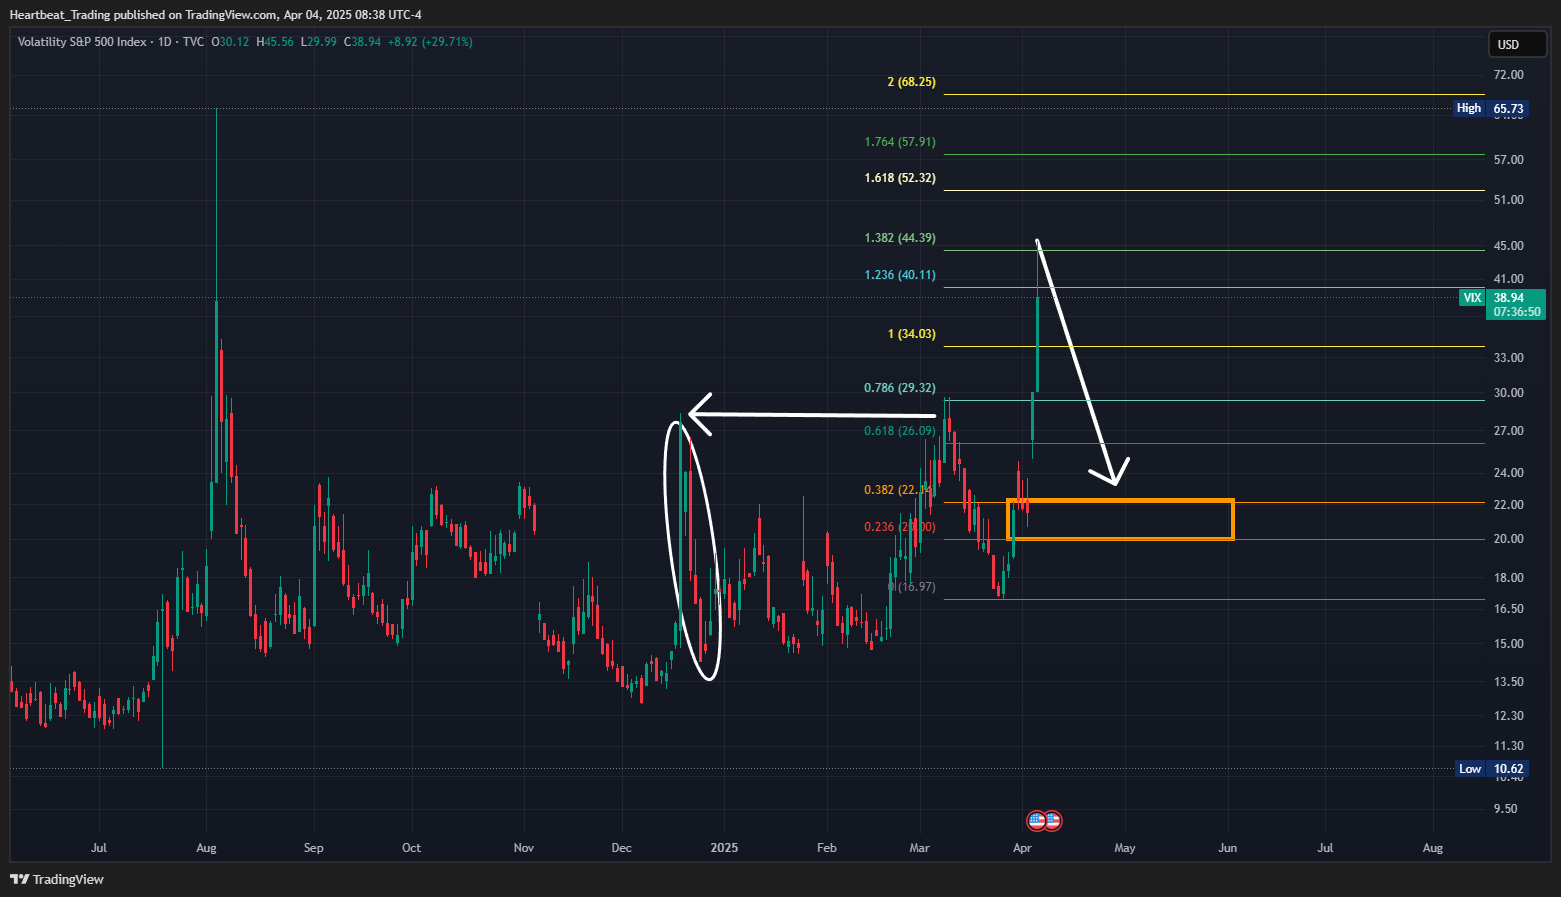Click the Heartbeat_Trading published caption

coord(215,15)
